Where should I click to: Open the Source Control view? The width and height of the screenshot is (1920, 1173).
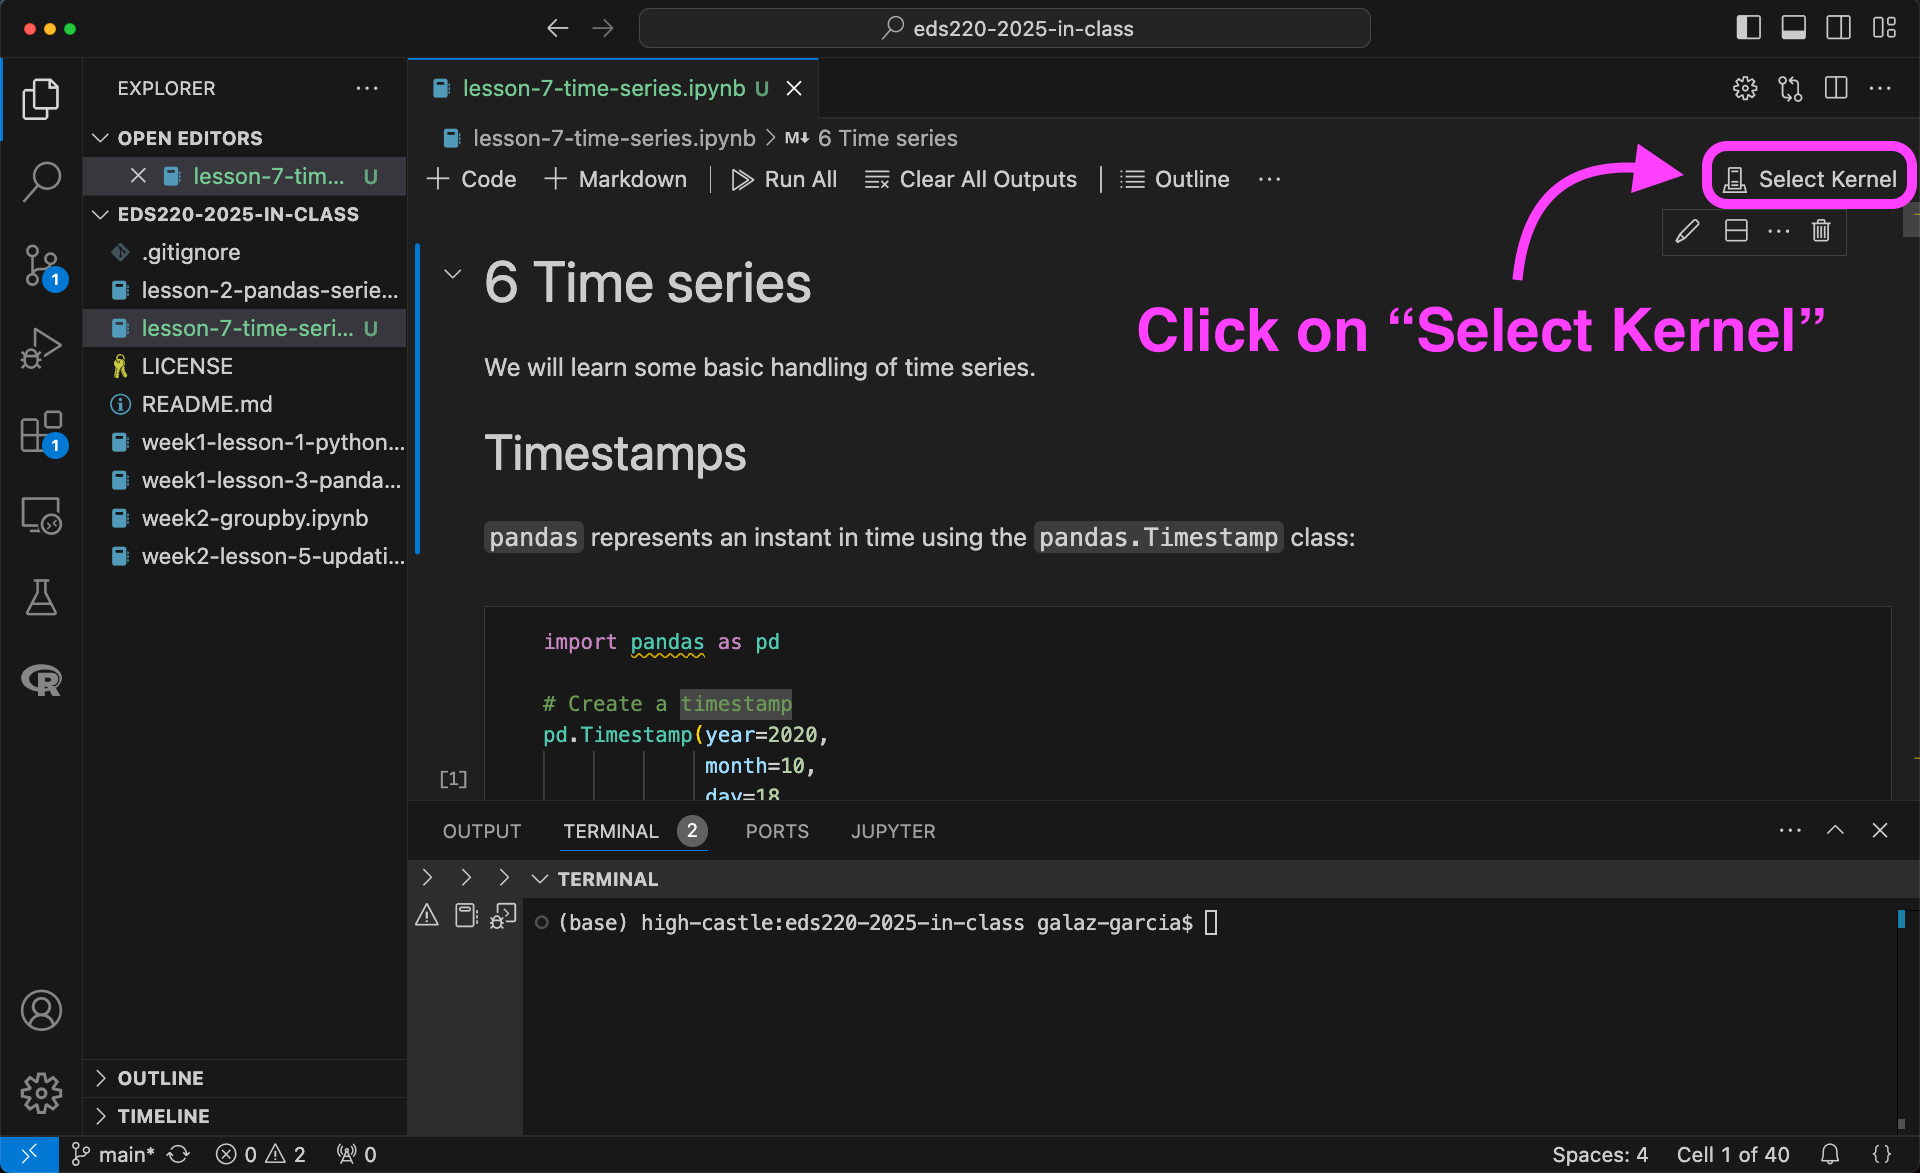click(41, 265)
